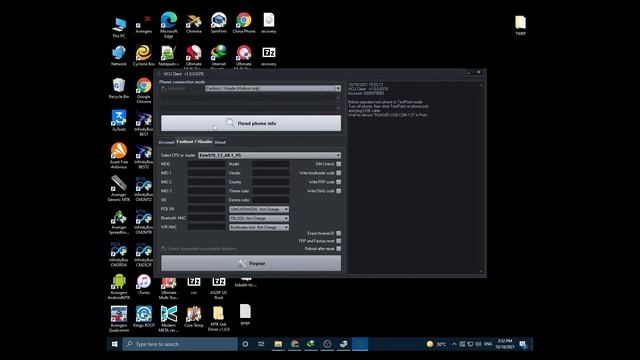Open Phone connection mode dropdown

coord(273,89)
